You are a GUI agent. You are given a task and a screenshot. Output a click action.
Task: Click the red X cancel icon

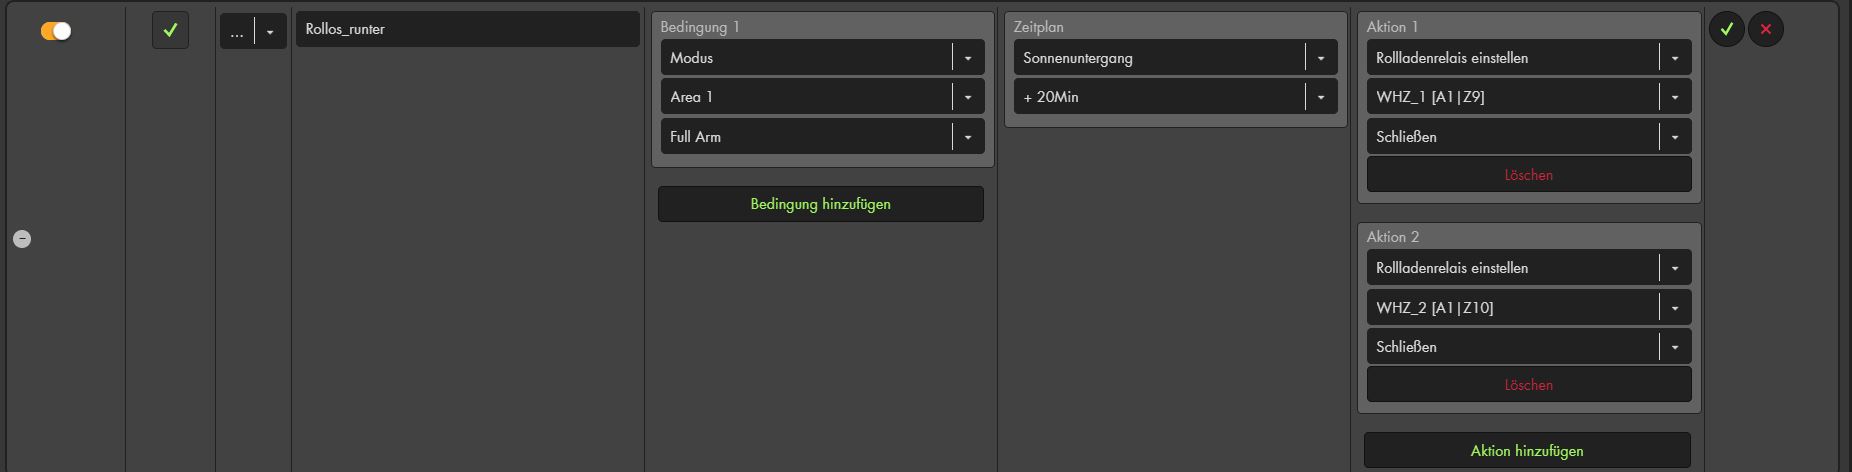point(1765,30)
